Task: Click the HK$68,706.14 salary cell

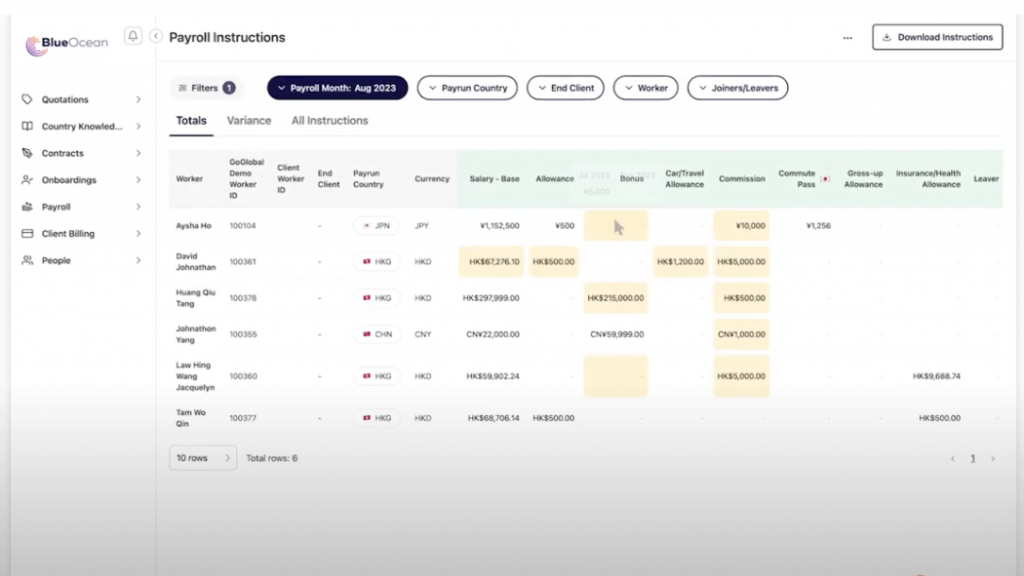Action: click(493, 418)
